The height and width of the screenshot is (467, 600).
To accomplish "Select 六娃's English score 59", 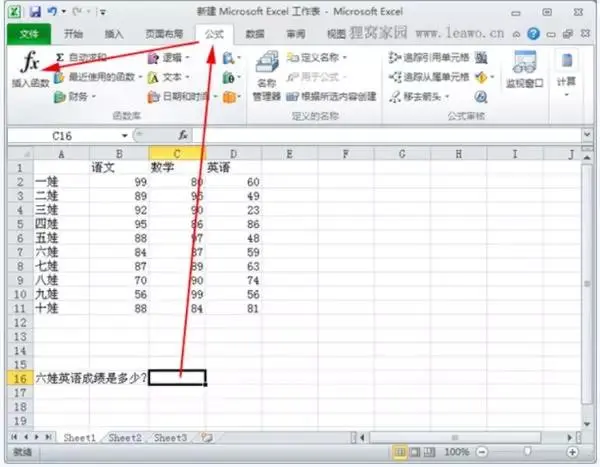I will [x=233, y=252].
